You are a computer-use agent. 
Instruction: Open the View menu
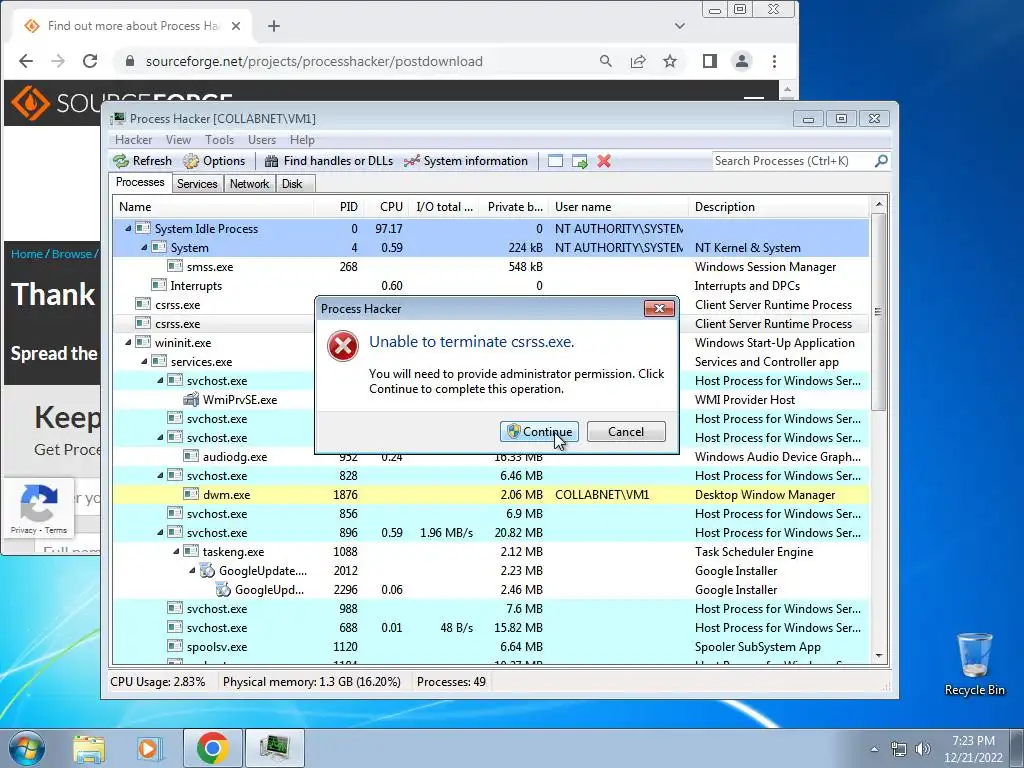tap(178, 140)
